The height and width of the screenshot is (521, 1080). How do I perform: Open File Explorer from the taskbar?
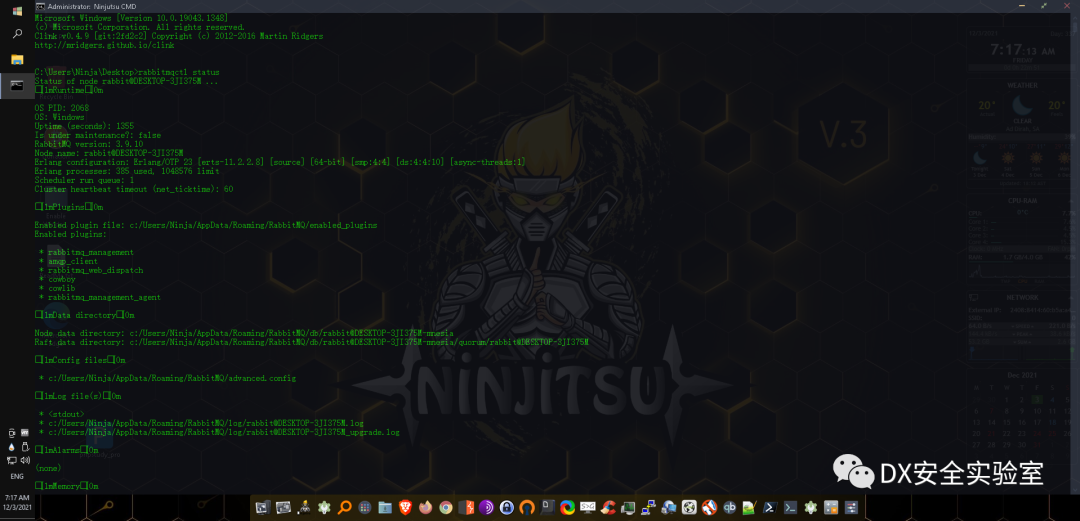click(x=17, y=59)
